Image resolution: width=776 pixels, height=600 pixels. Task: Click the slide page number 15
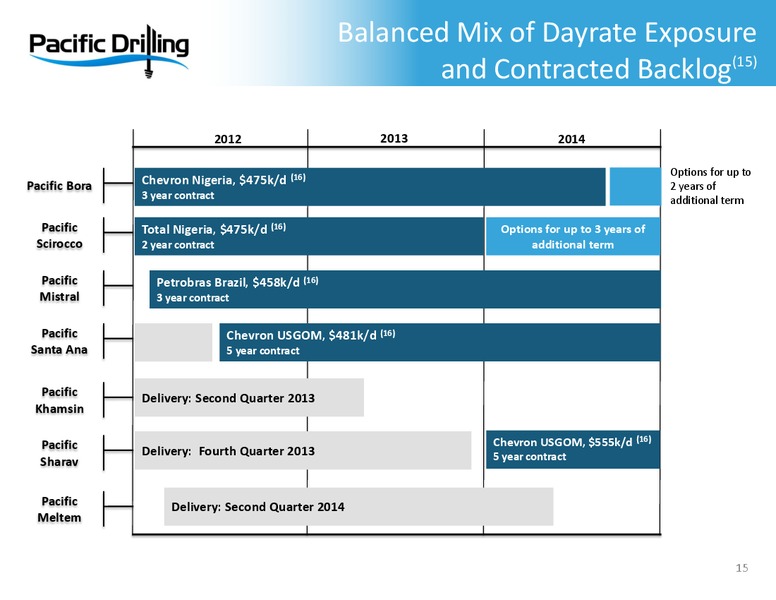[x=741, y=568]
